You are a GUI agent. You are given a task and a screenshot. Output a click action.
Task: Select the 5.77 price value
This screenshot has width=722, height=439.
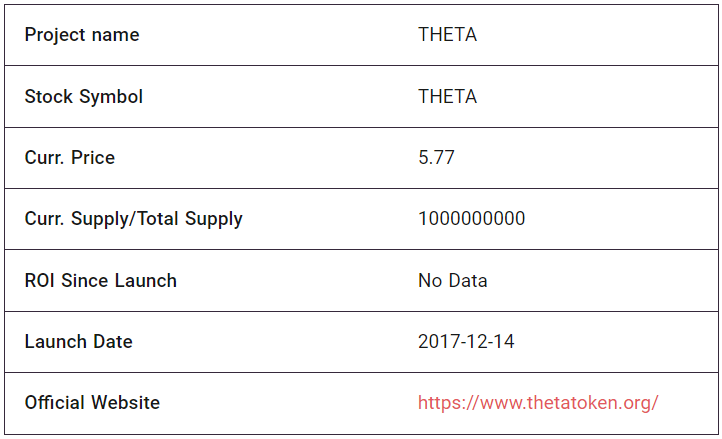(436, 158)
